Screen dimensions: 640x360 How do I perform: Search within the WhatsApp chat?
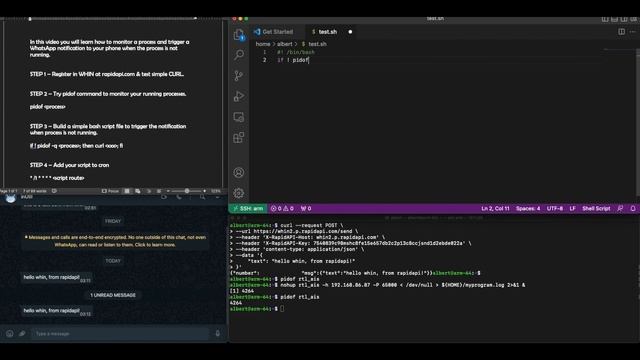202,197
